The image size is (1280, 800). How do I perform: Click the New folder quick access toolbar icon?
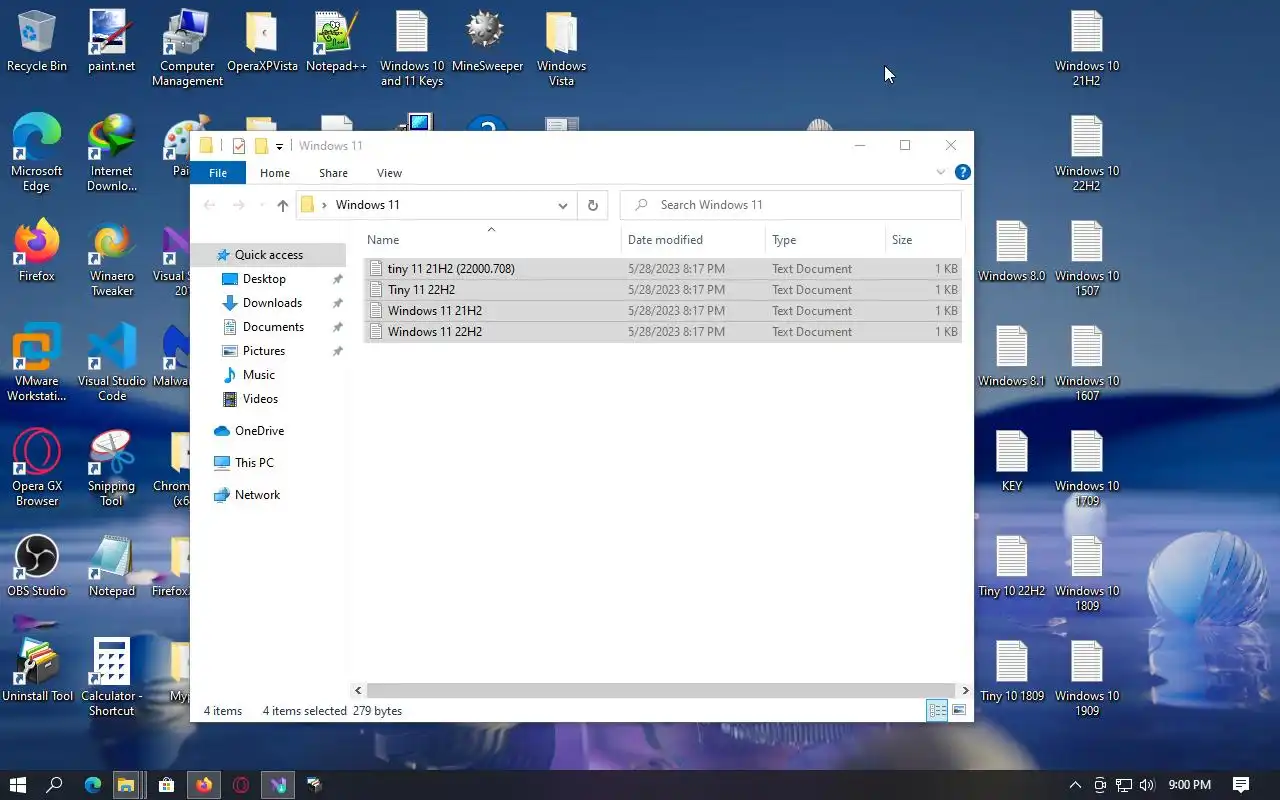(x=261, y=146)
